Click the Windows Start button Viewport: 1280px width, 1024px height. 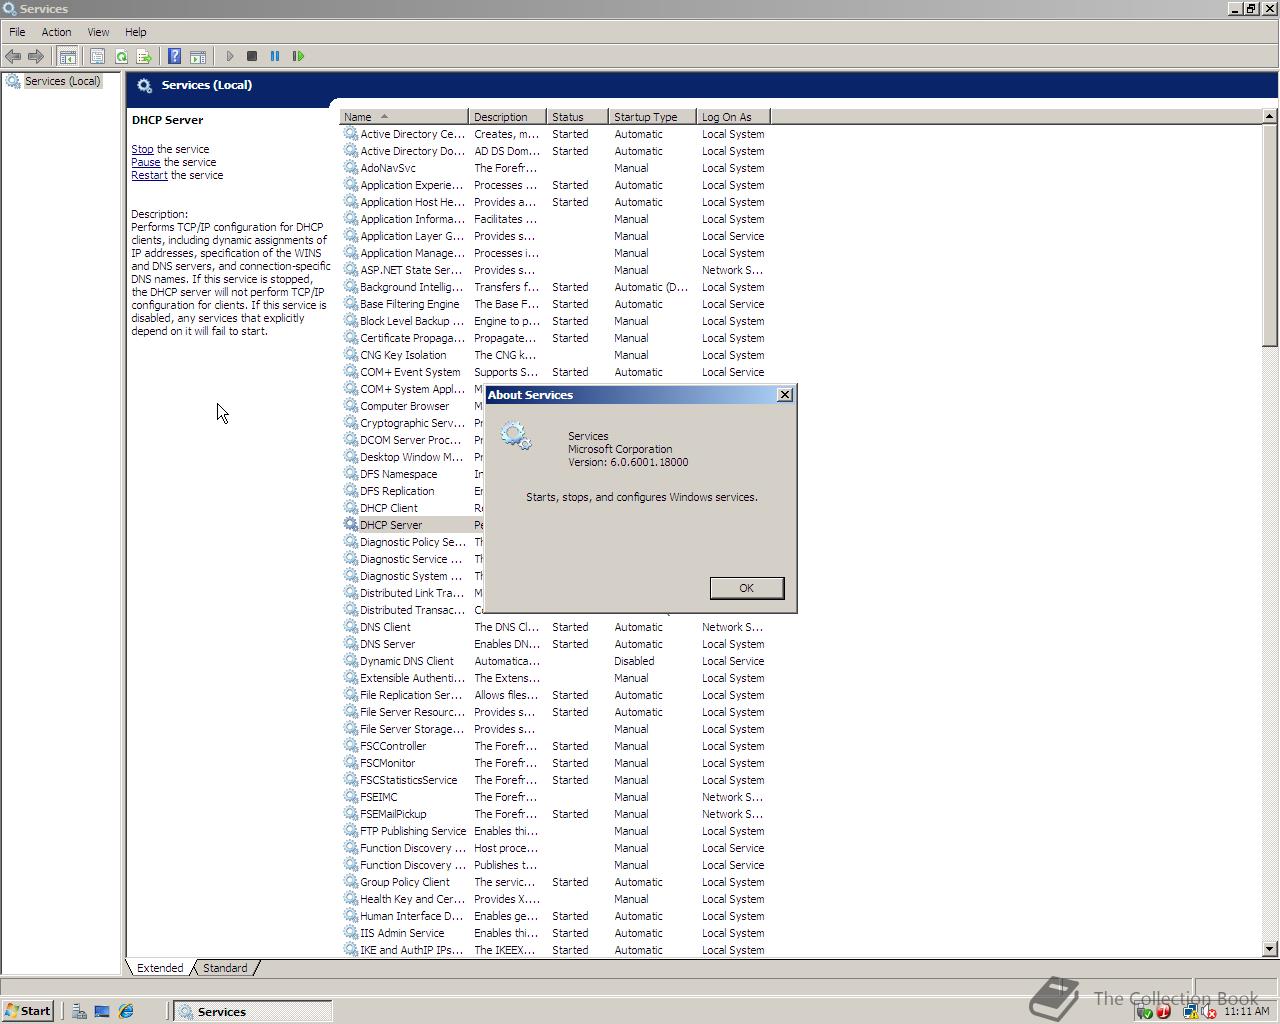tap(28, 1011)
